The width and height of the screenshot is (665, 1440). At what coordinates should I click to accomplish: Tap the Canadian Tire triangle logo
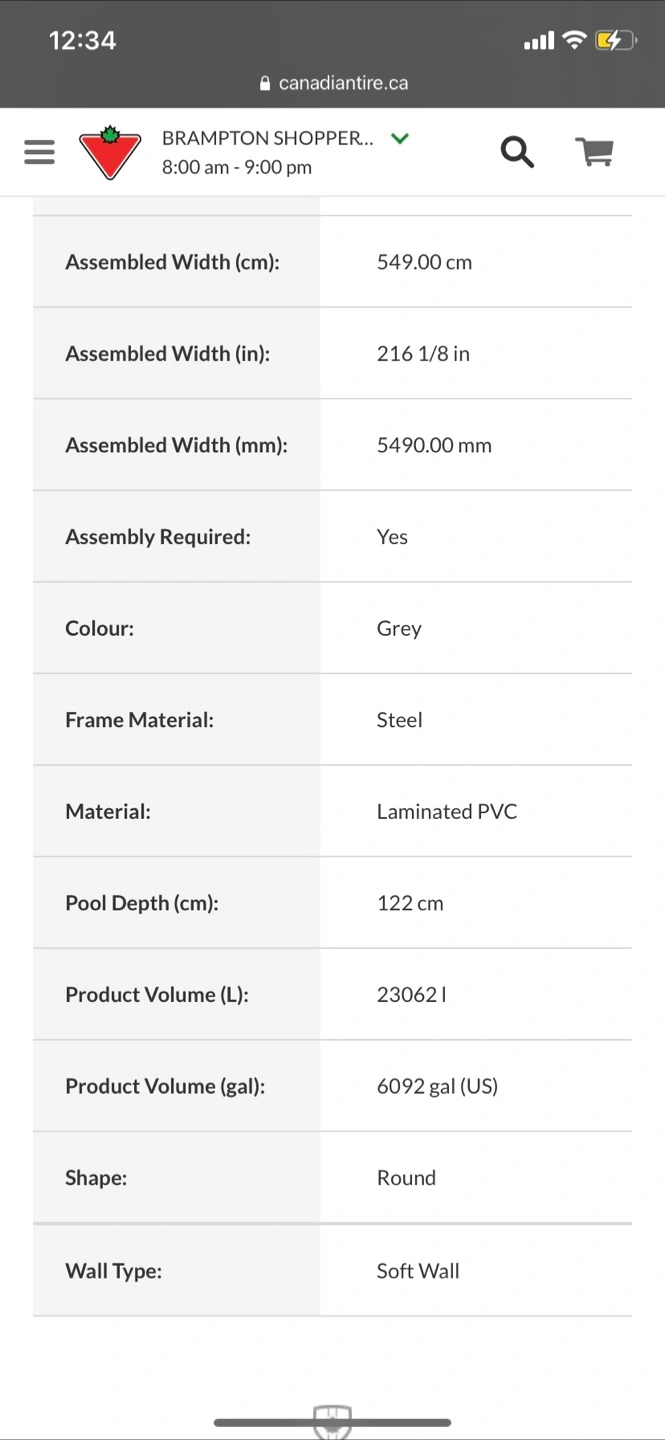pos(110,152)
